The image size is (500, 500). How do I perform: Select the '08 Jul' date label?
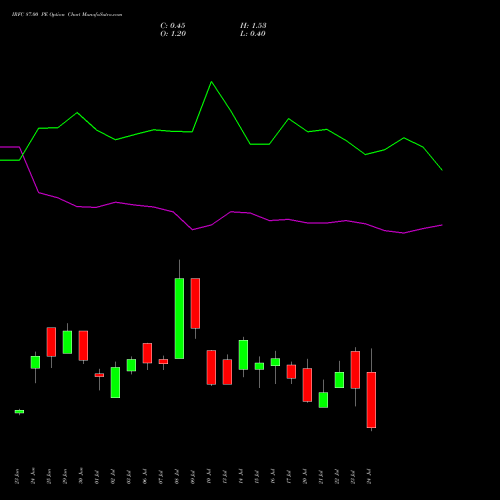click(x=177, y=476)
